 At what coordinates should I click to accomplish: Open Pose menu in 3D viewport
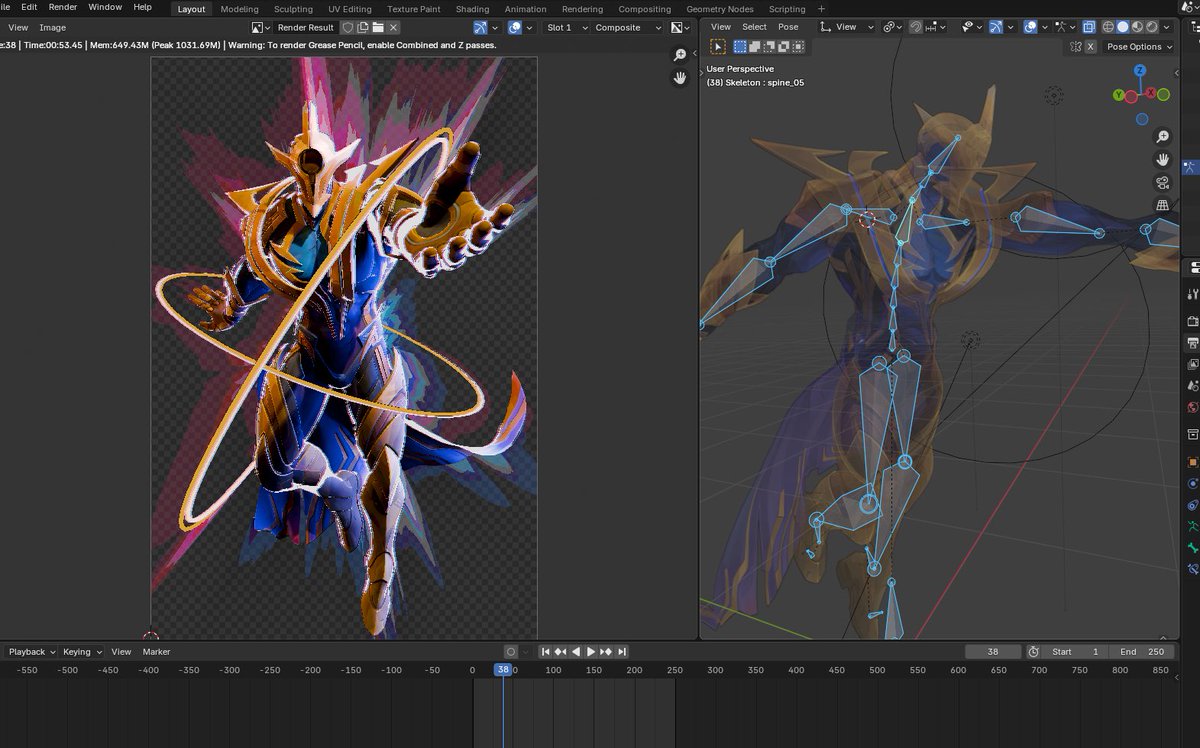click(788, 27)
